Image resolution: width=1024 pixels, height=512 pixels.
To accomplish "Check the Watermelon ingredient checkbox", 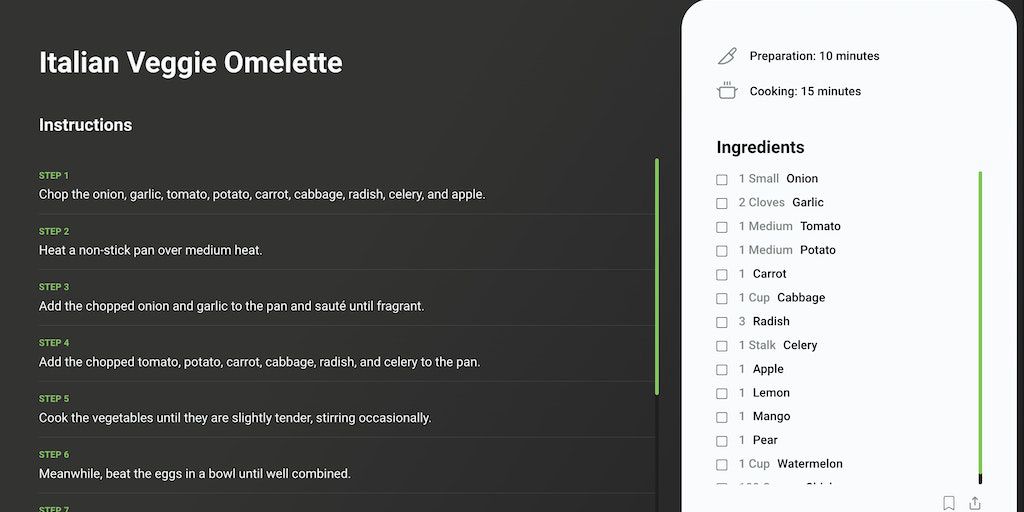I will click(x=722, y=464).
